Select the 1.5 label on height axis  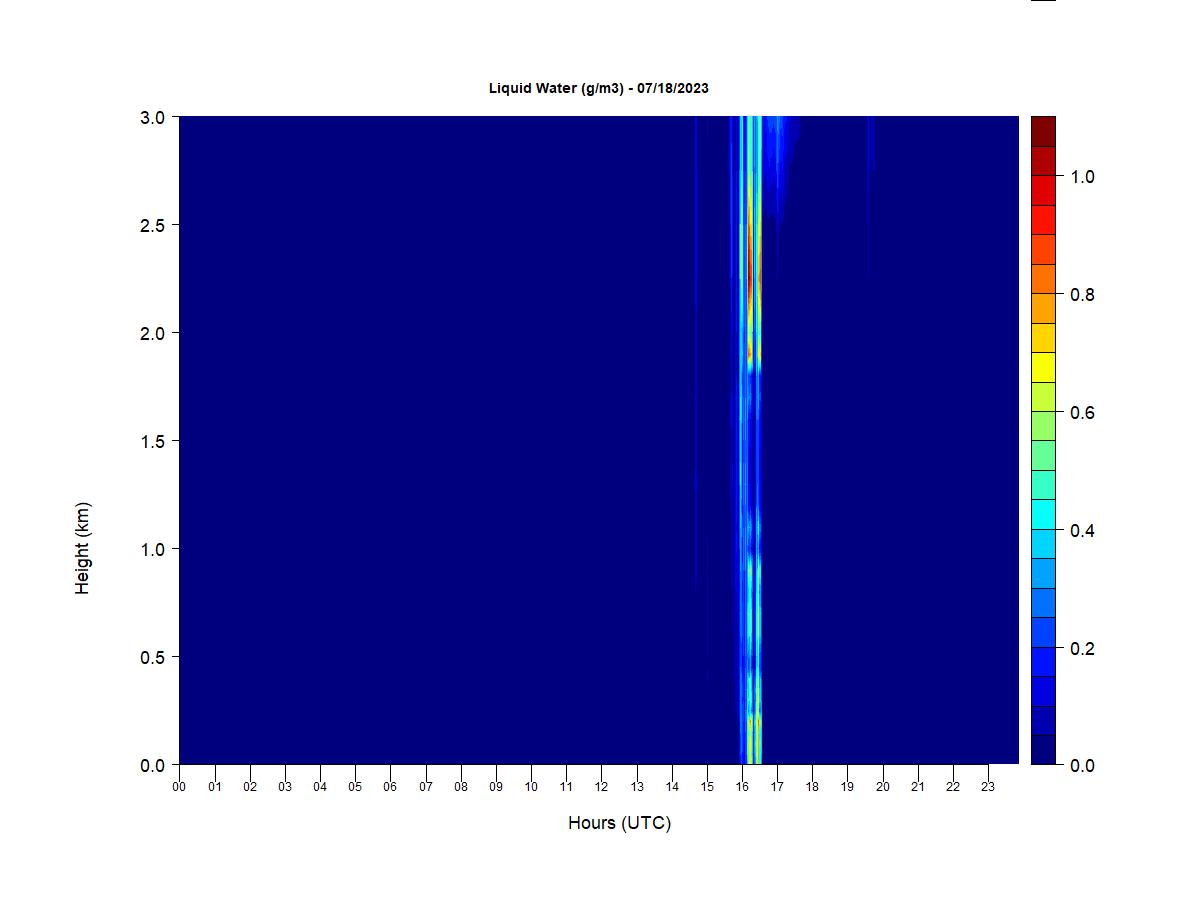click(153, 441)
